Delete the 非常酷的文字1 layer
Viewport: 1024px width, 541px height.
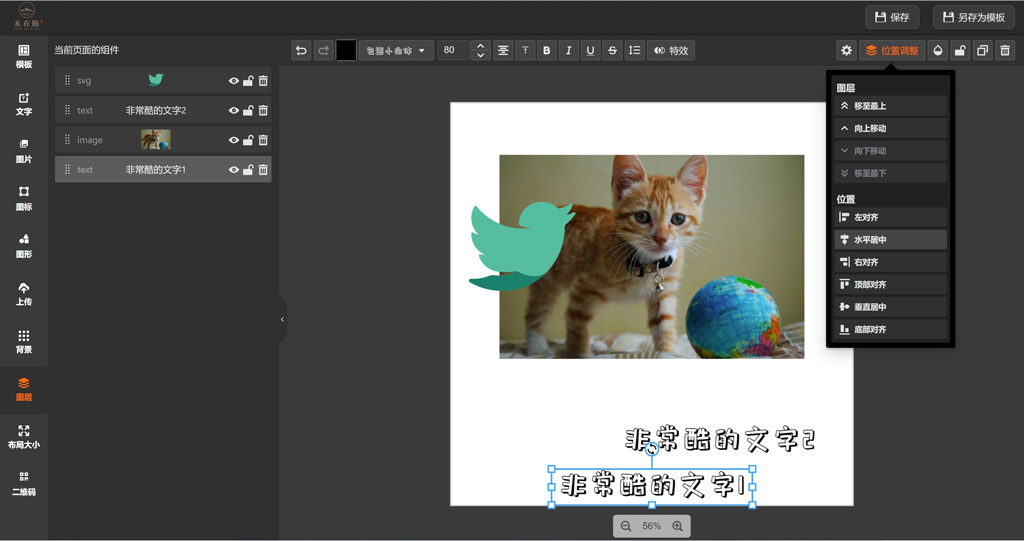[x=263, y=170]
